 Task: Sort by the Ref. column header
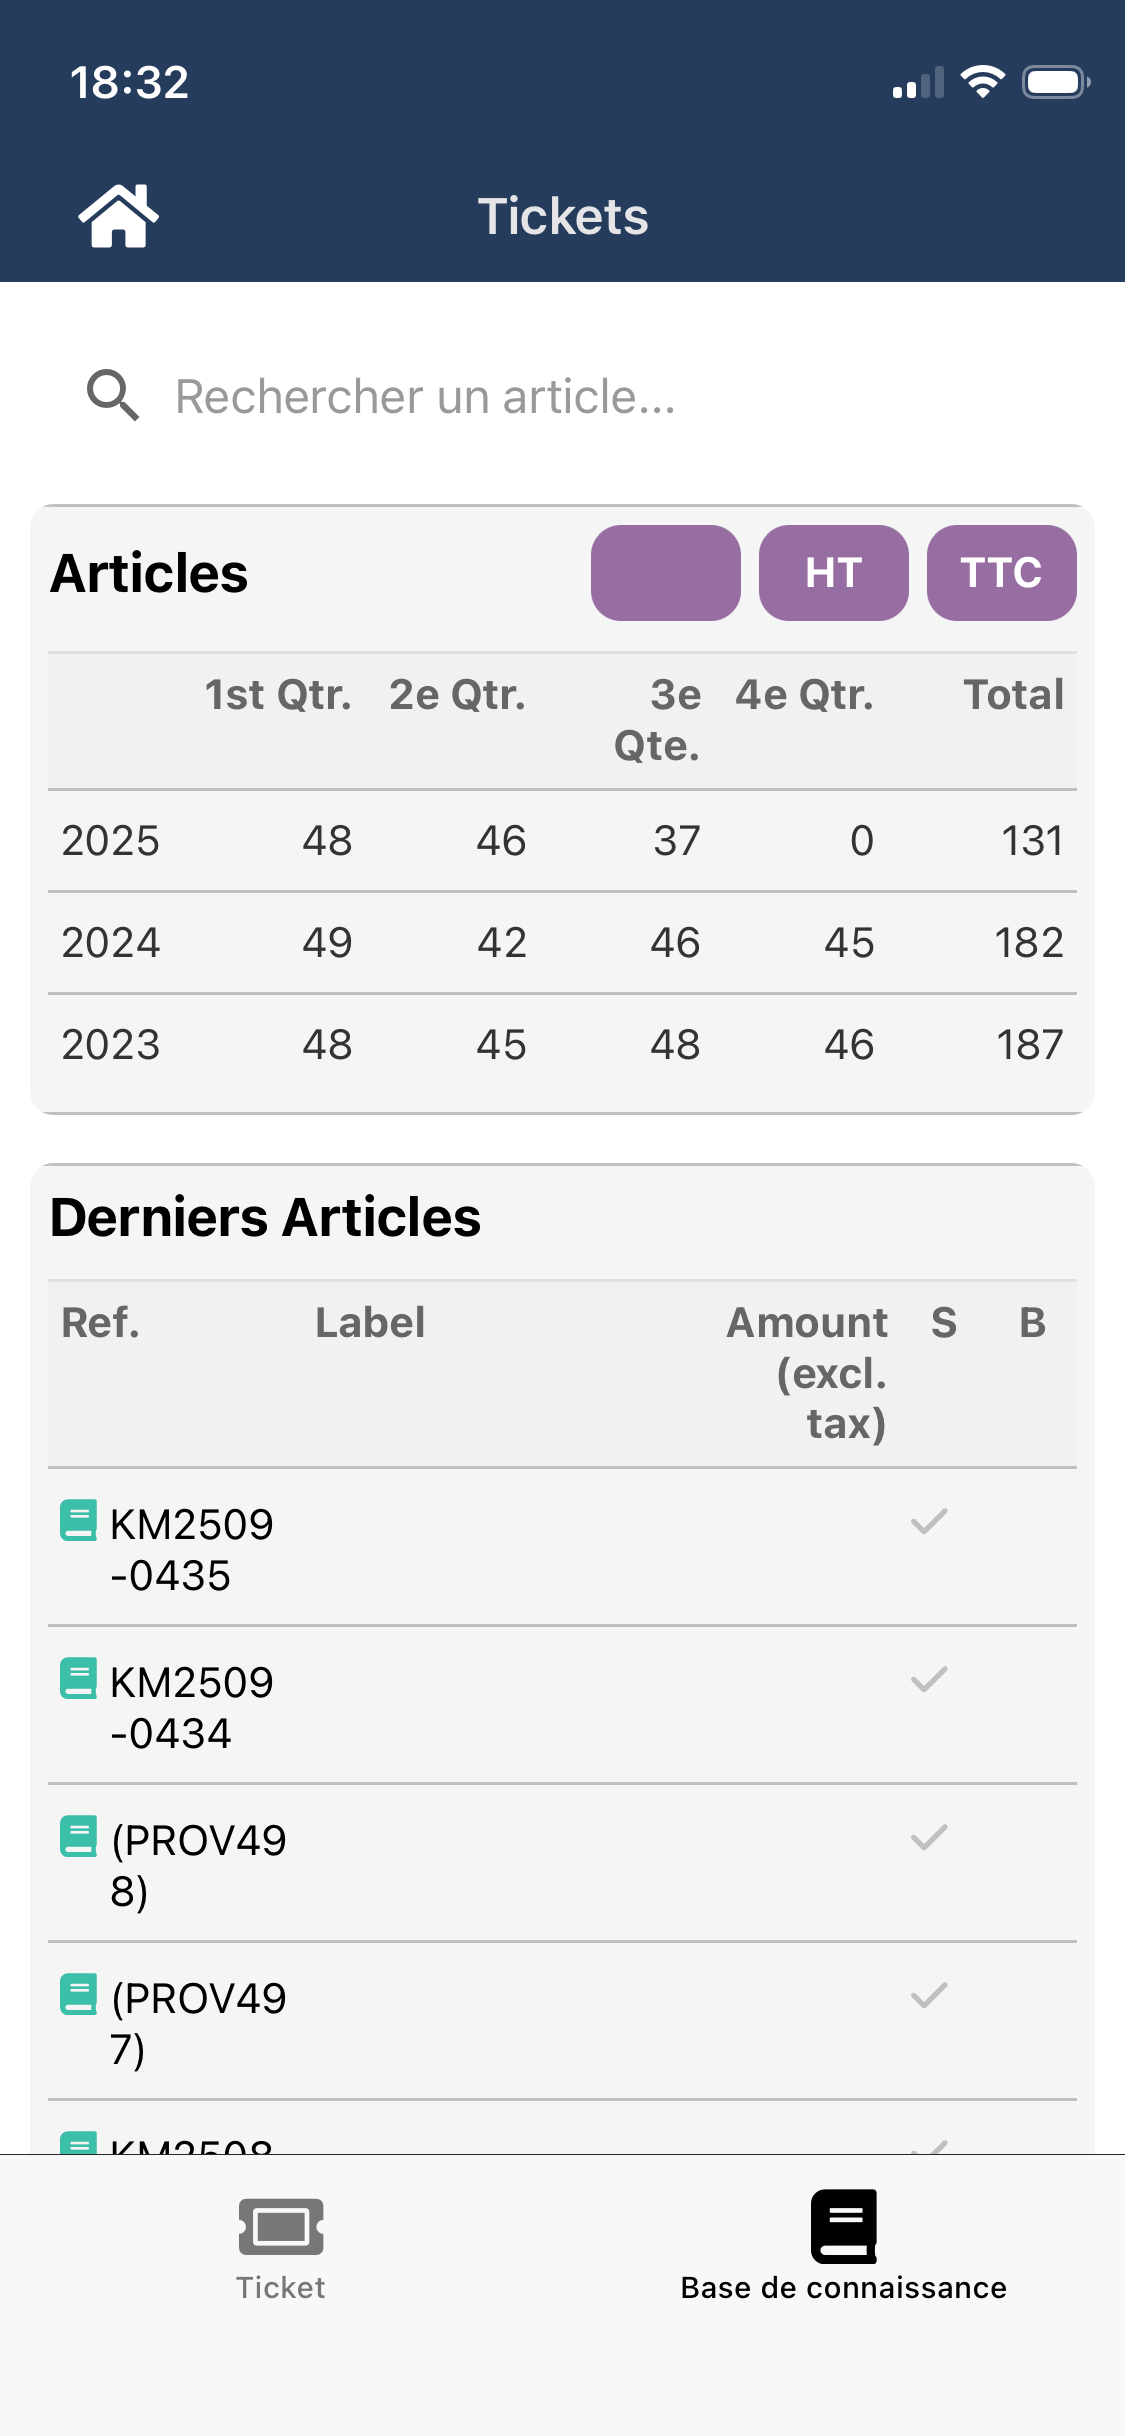coord(101,1322)
